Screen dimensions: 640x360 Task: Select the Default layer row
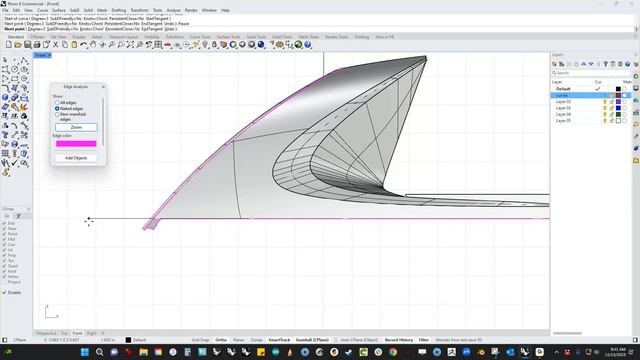point(591,89)
